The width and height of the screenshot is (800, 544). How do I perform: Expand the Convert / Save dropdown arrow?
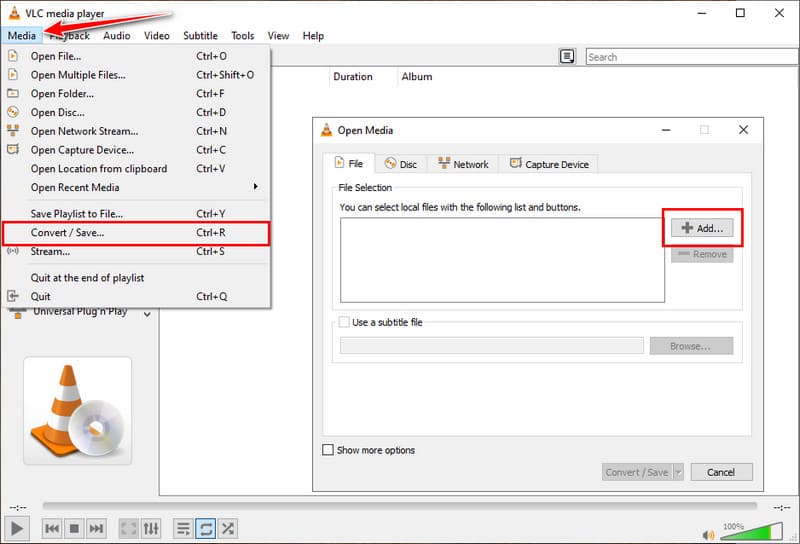[x=678, y=472]
